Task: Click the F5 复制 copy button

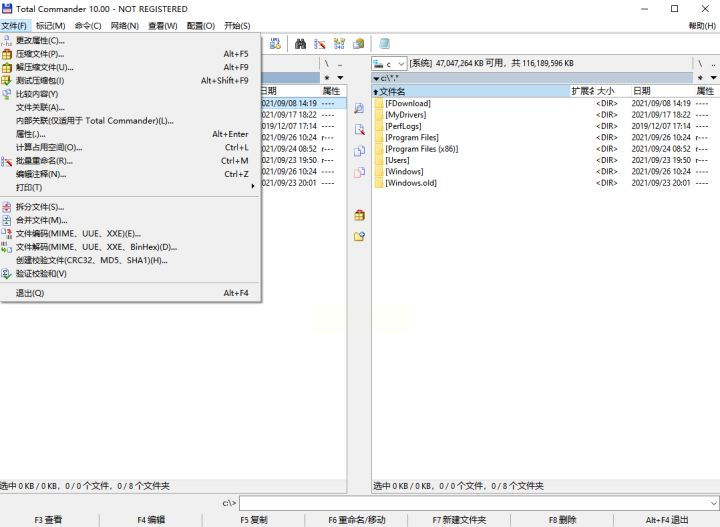Action: pyautogui.click(x=254, y=520)
